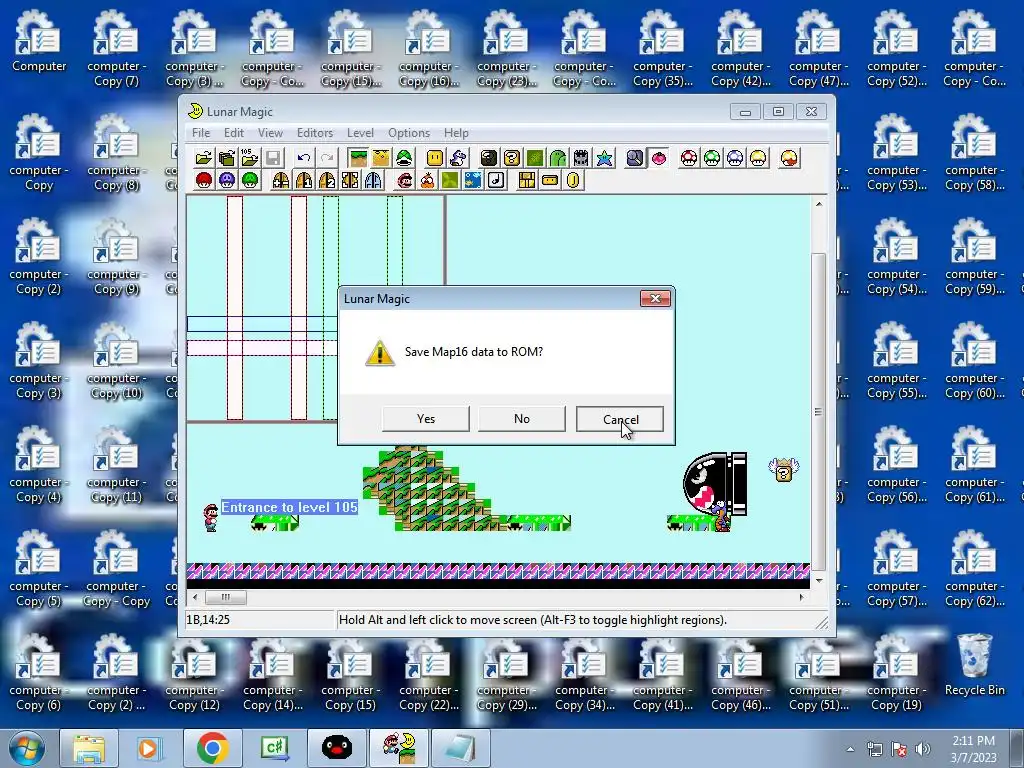
Task: Click the open ROM folder icon
Action: [x=204, y=158]
